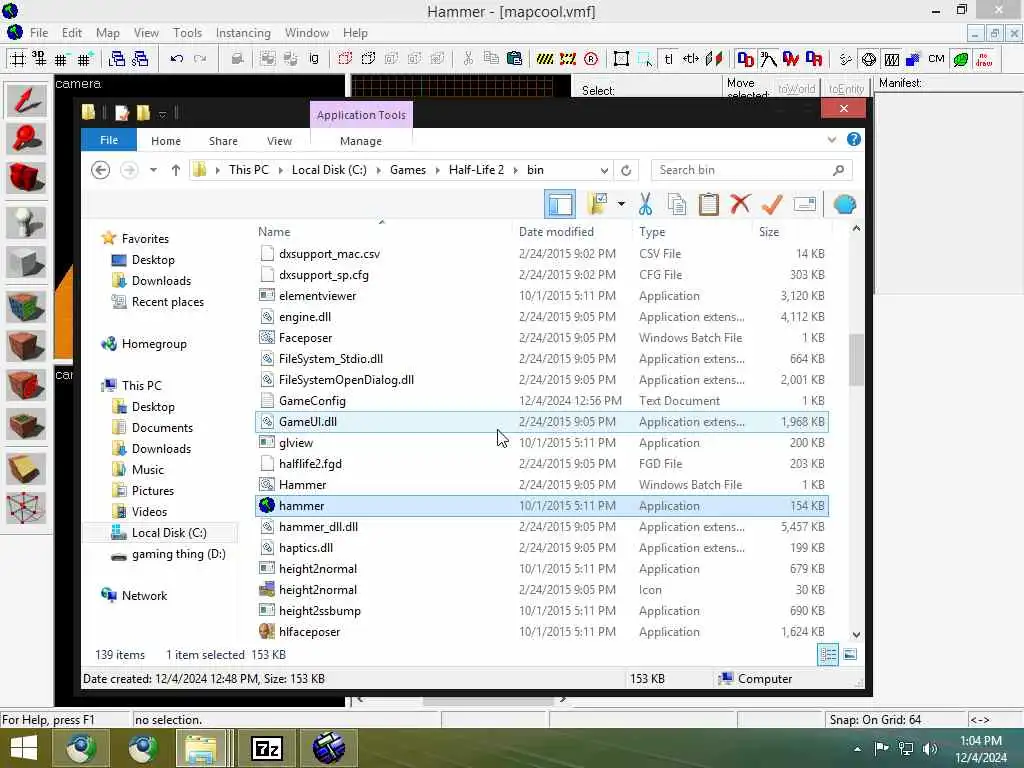The image size is (1024, 768).
Task: Open the recent locations dropdown arrow
Action: pyautogui.click(x=153, y=170)
